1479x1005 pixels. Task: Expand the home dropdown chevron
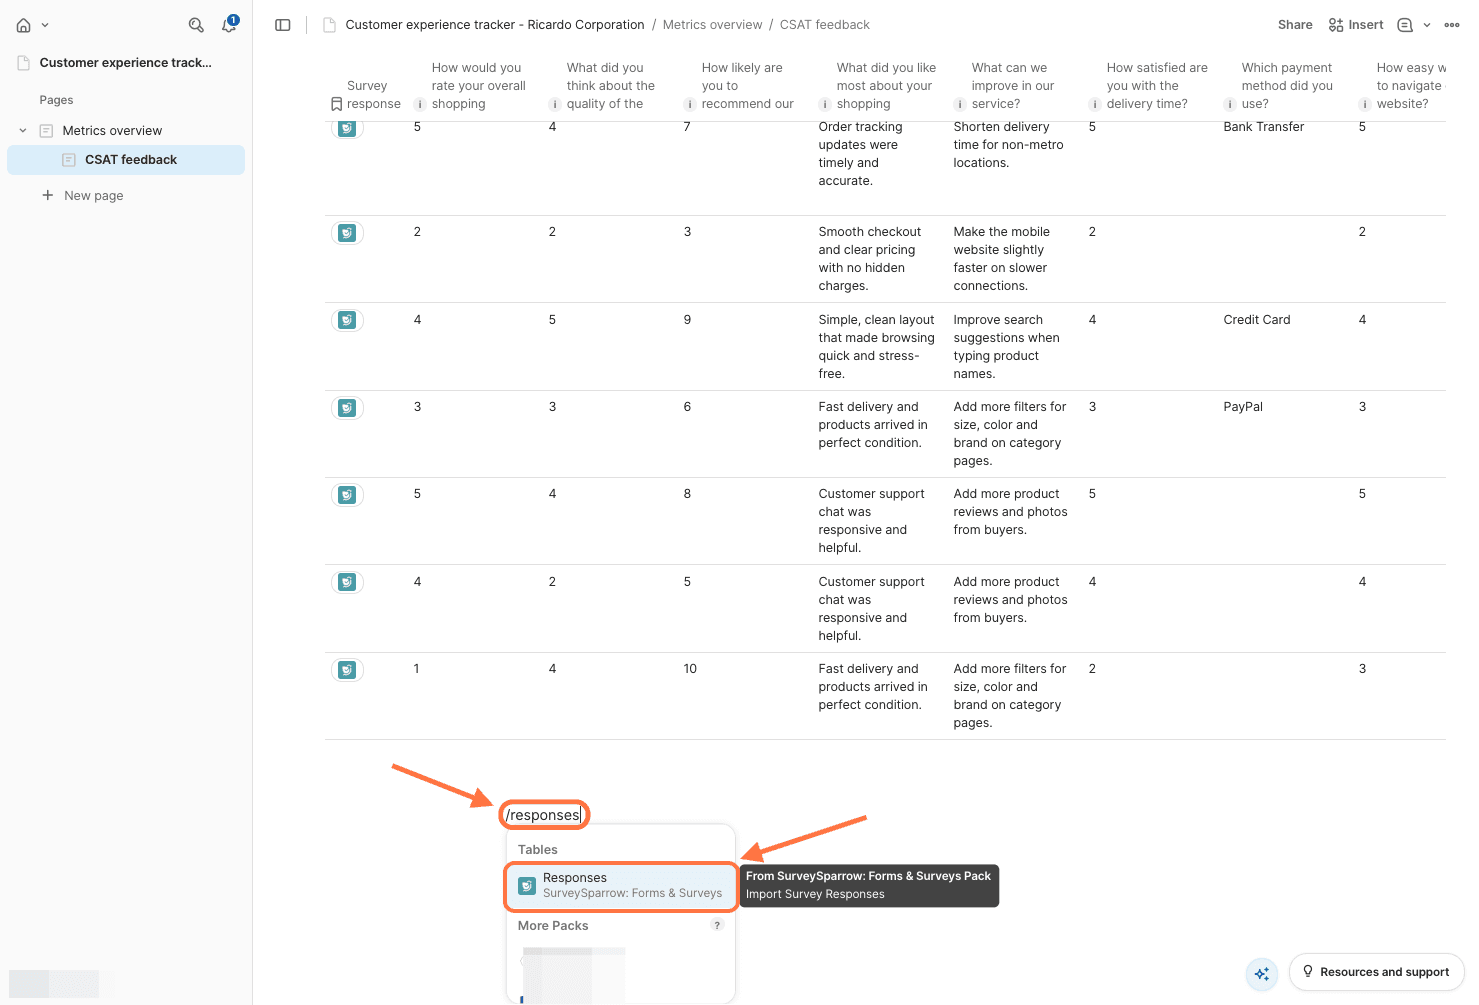click(x=45, y=25)
